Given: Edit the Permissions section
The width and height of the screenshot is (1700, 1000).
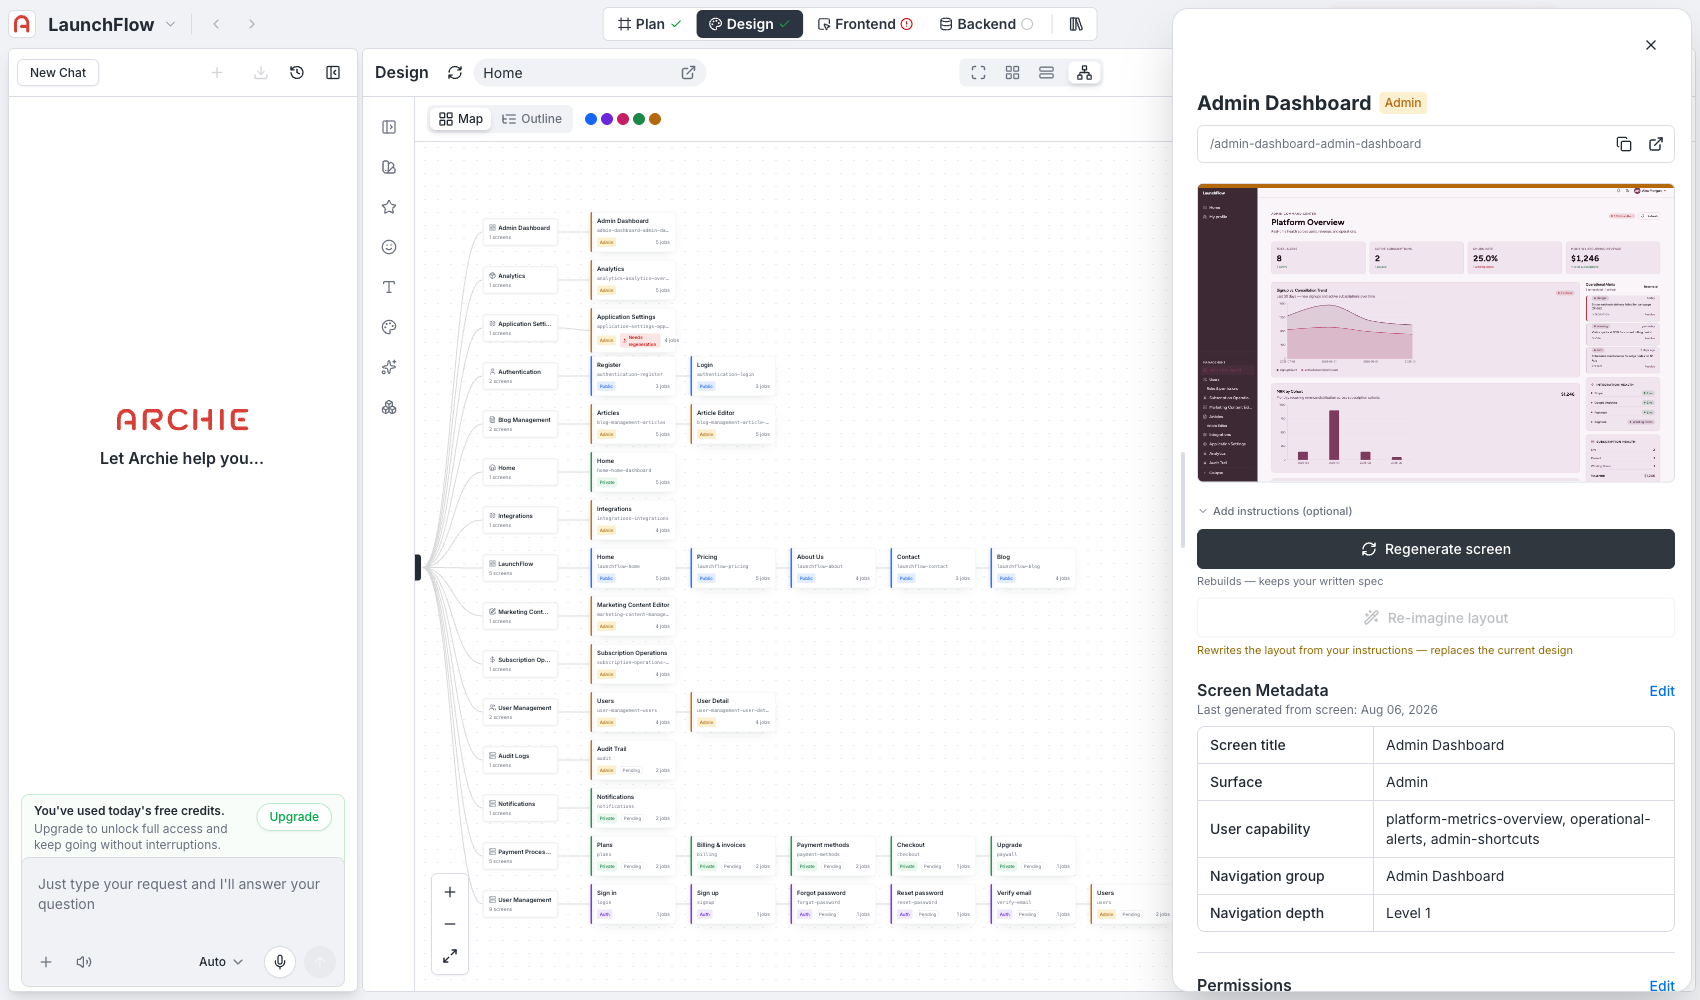Looking at the screenshot, I should (x=1662, y=986).
